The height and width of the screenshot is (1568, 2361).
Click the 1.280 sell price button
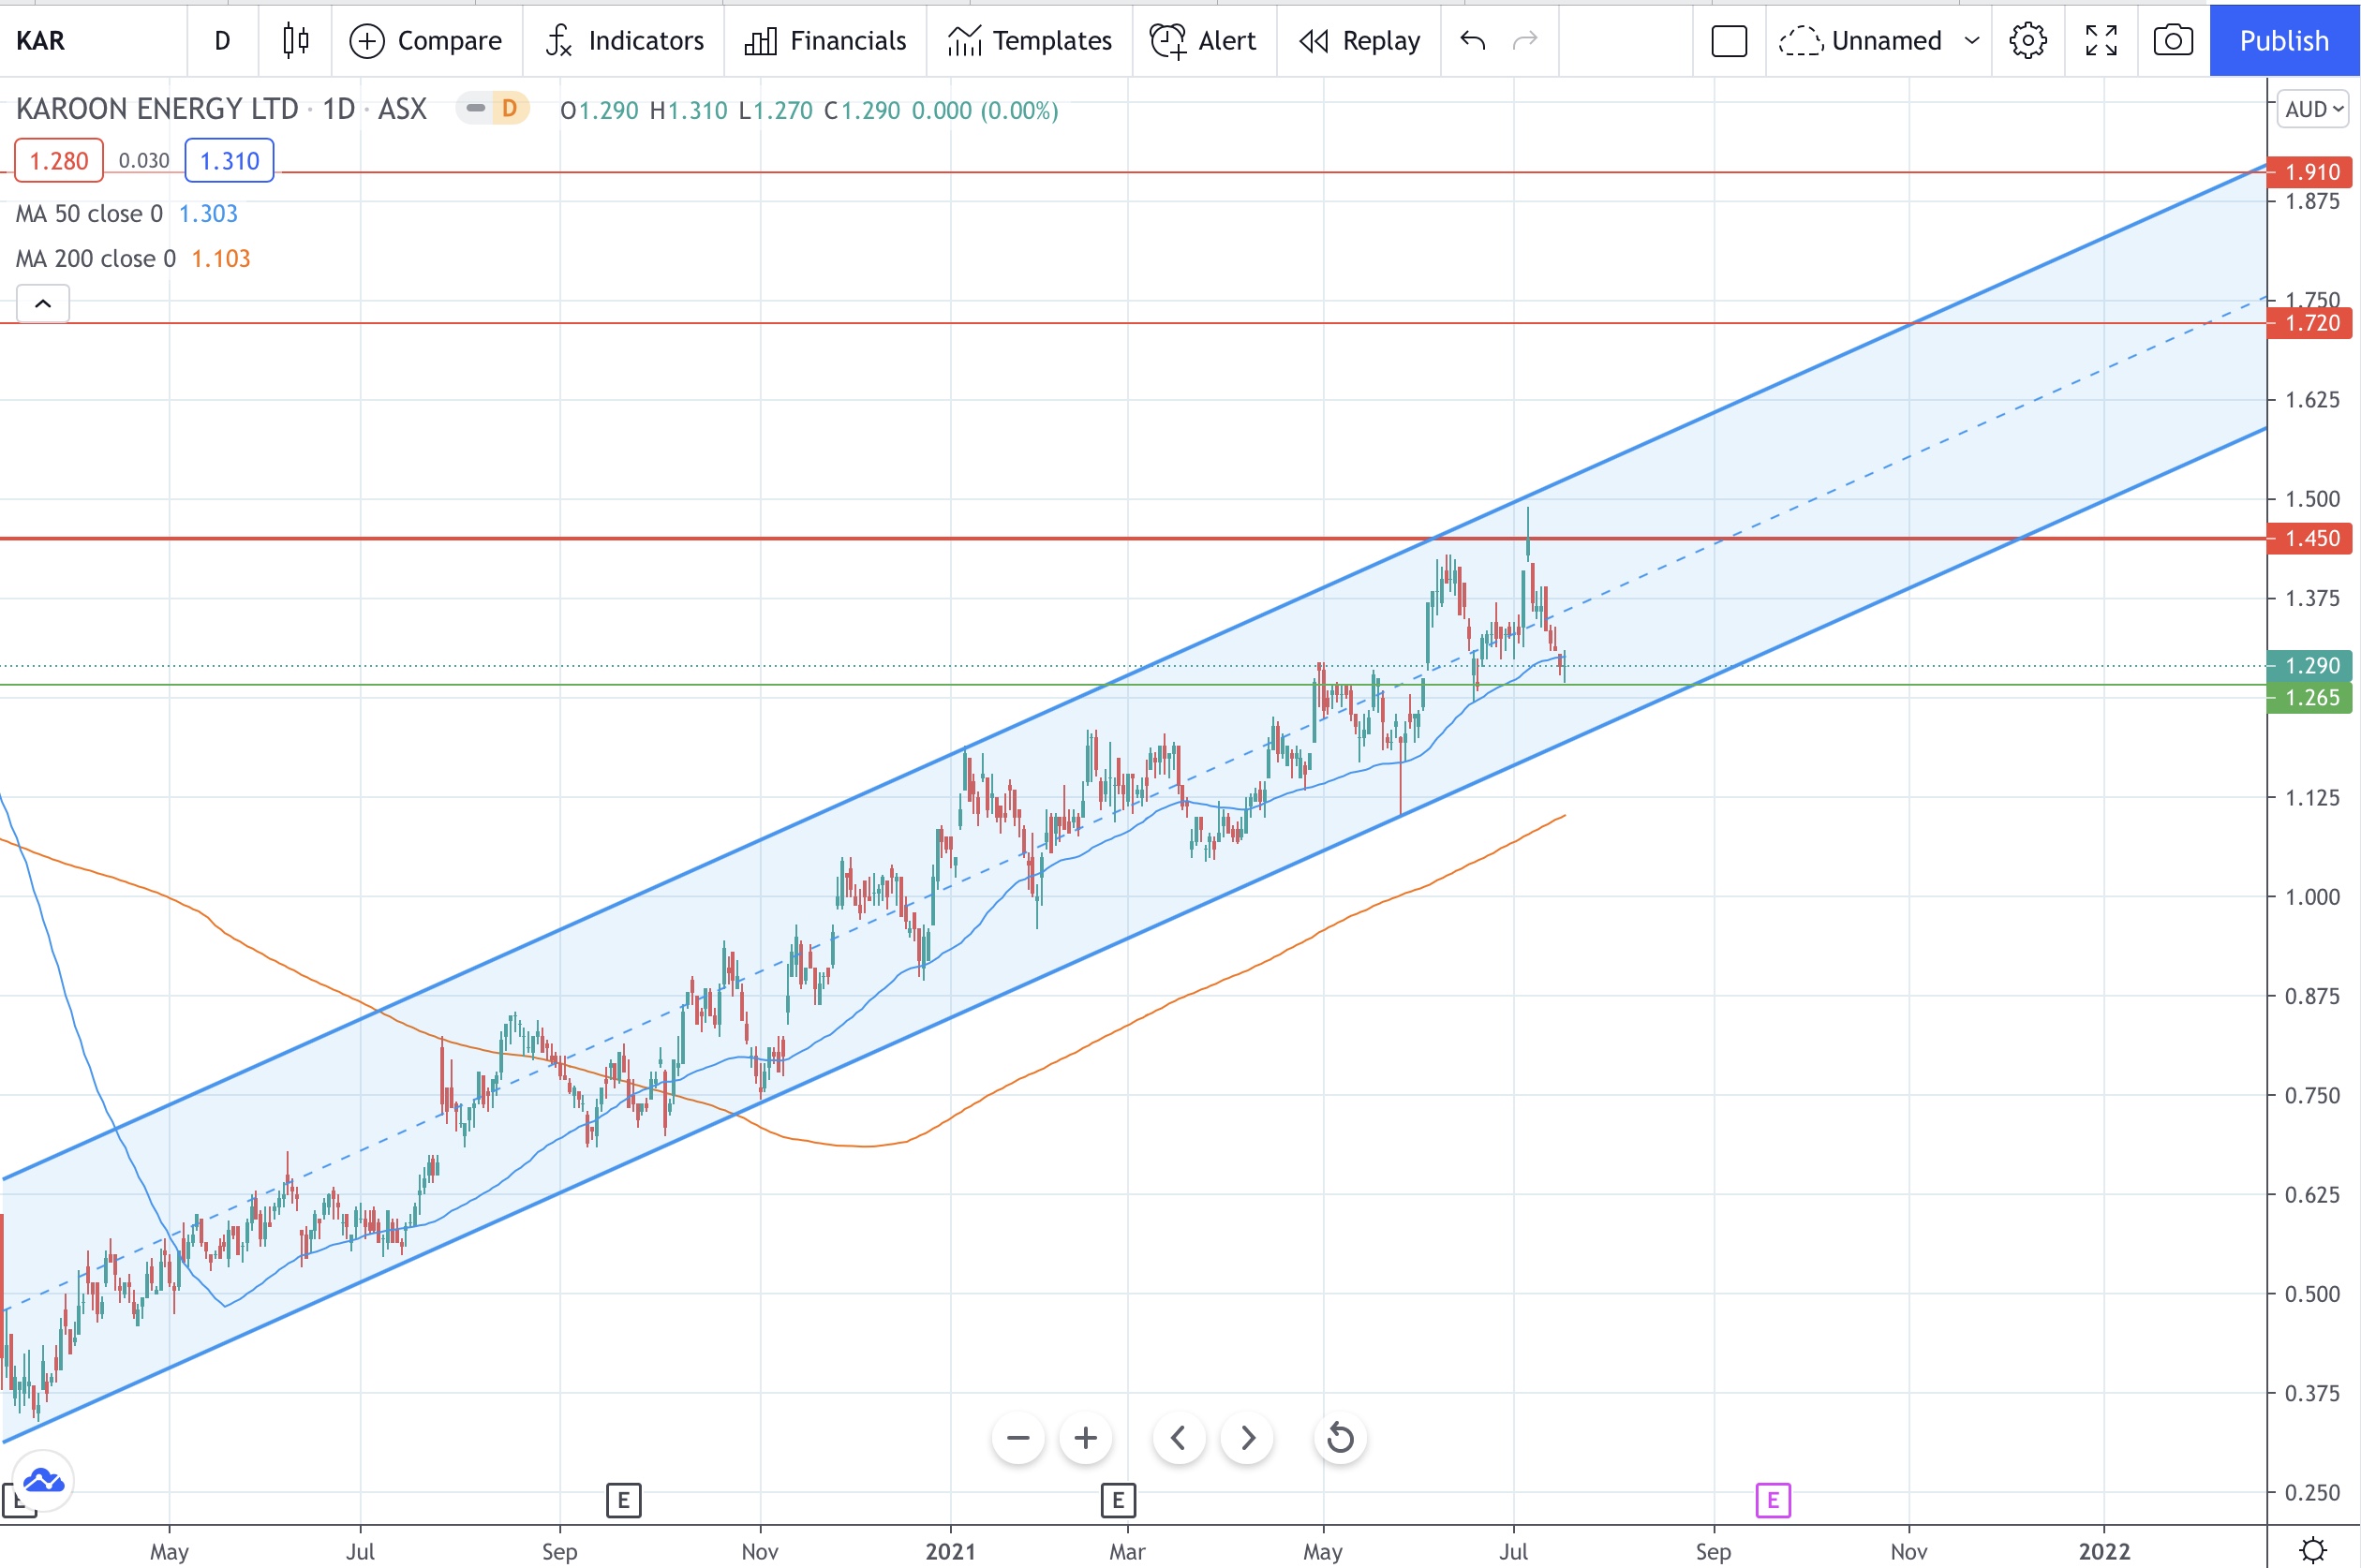pos(59,161)
